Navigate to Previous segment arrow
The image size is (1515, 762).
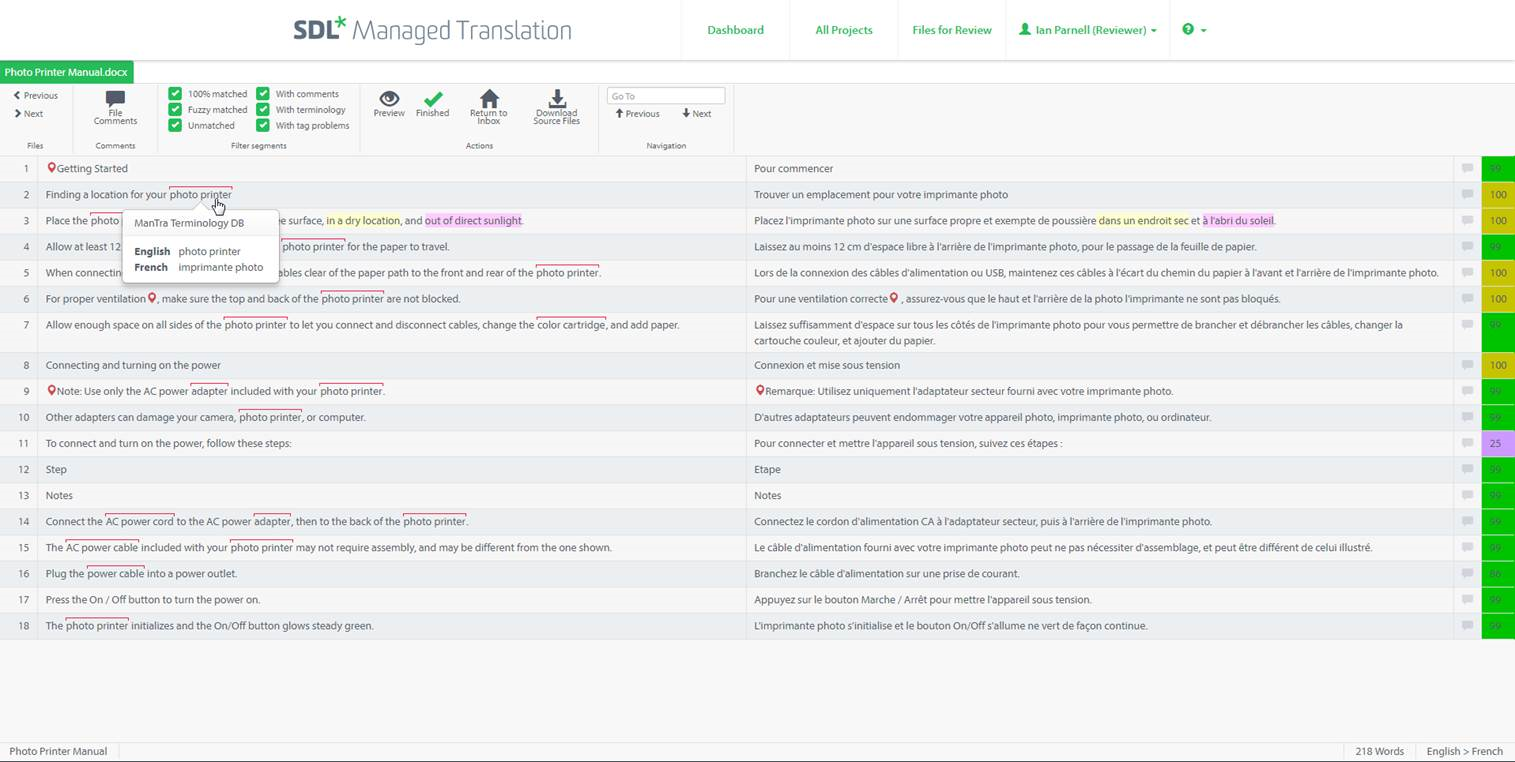coord(637,114)
